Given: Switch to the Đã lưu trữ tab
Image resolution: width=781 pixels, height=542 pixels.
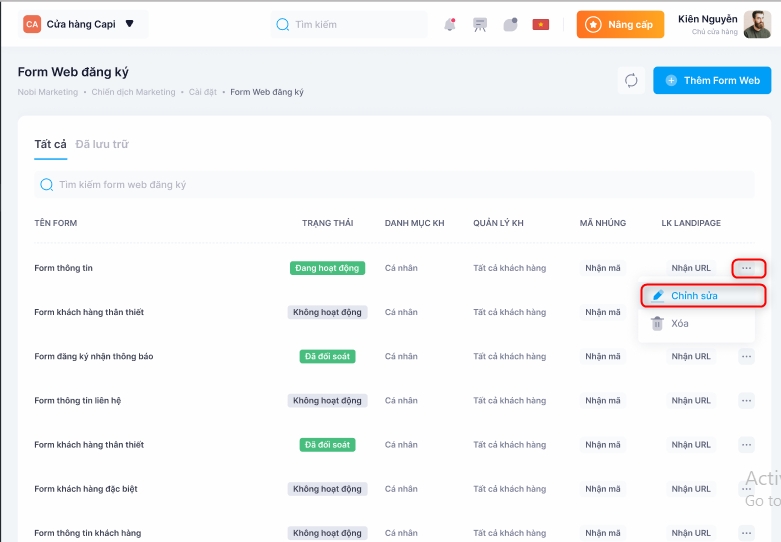Looking at the screenshot, I should pyautogui.click(x=102, y=144).
